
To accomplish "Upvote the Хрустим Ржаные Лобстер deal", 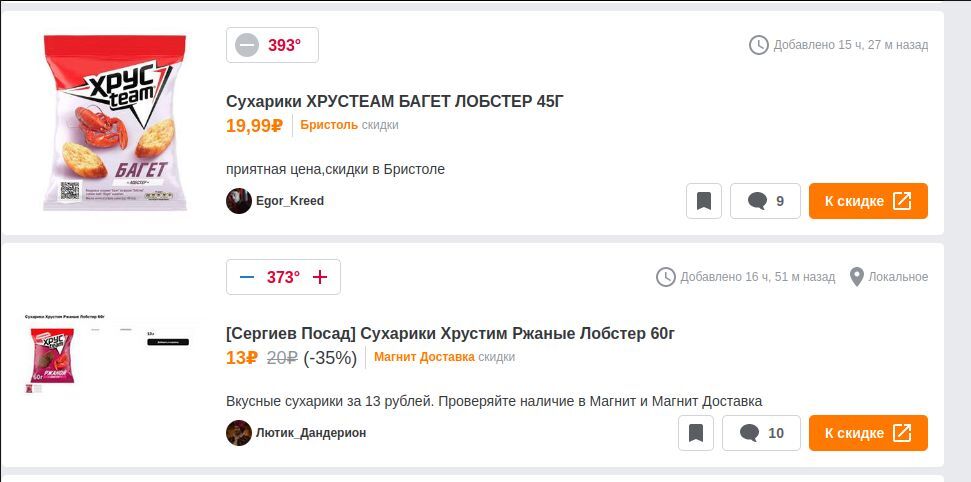I will click(x=320, y=277).
